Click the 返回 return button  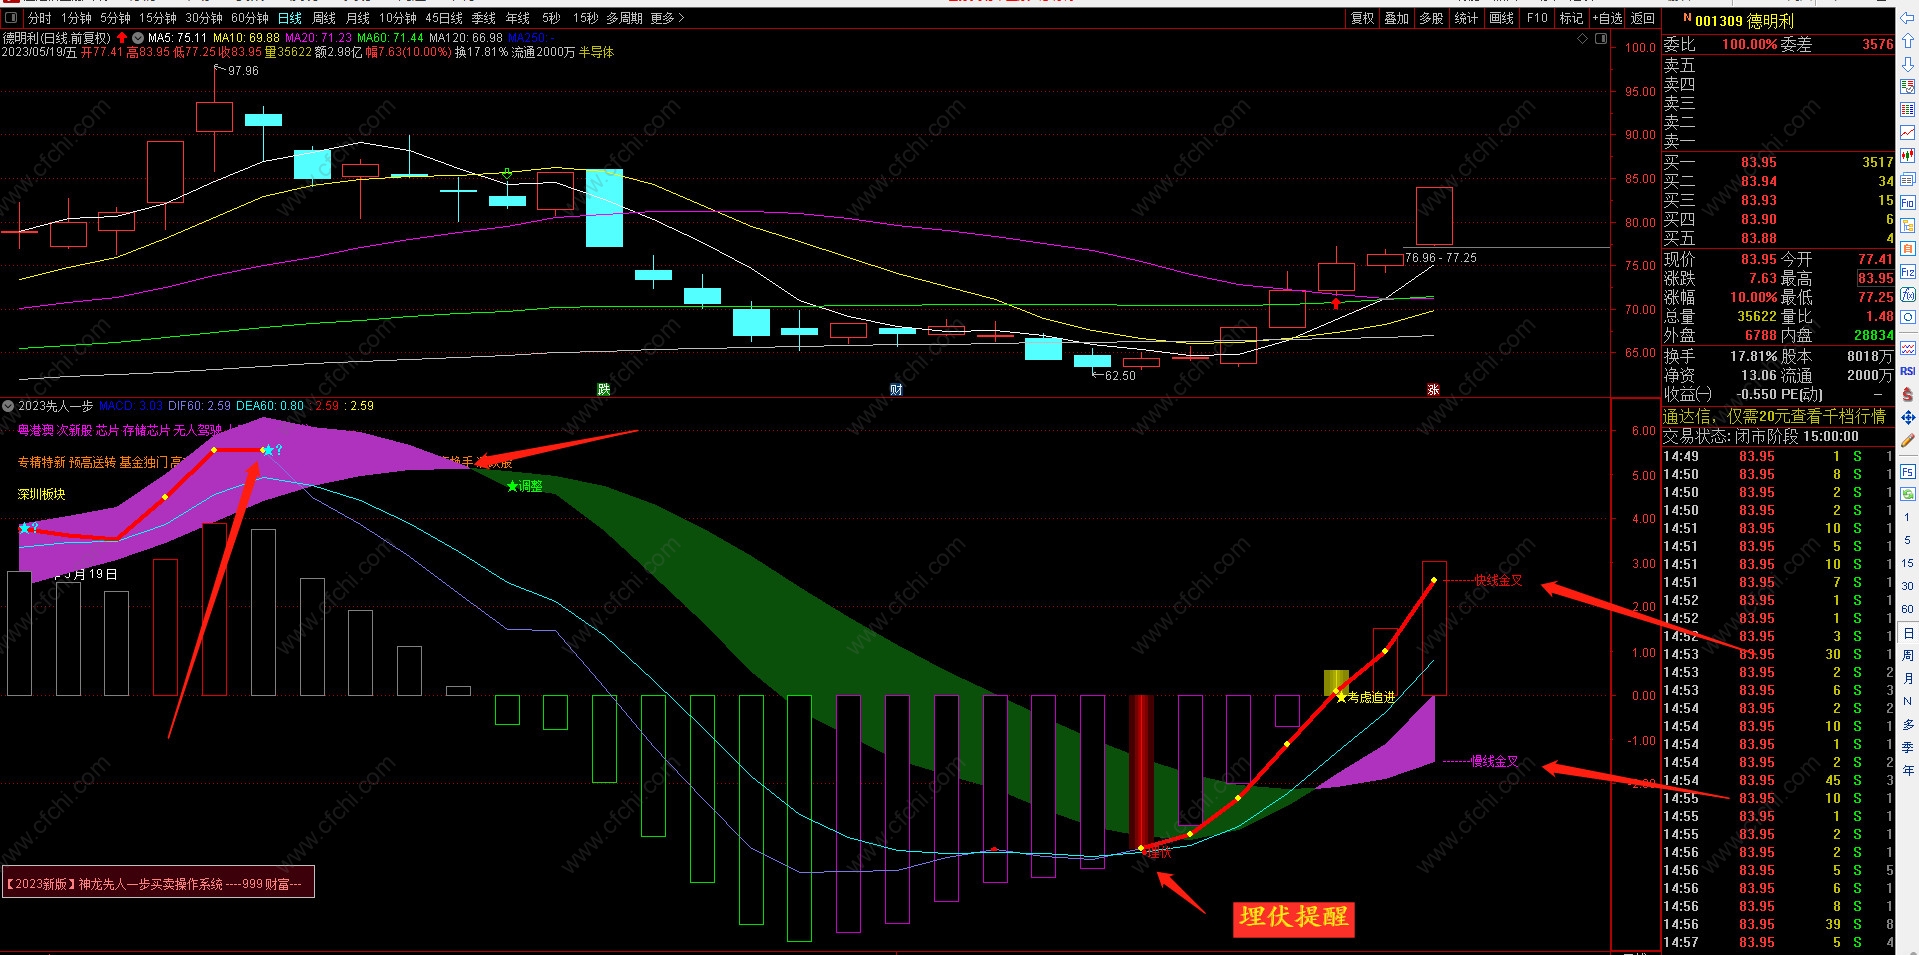(1643, 18)
